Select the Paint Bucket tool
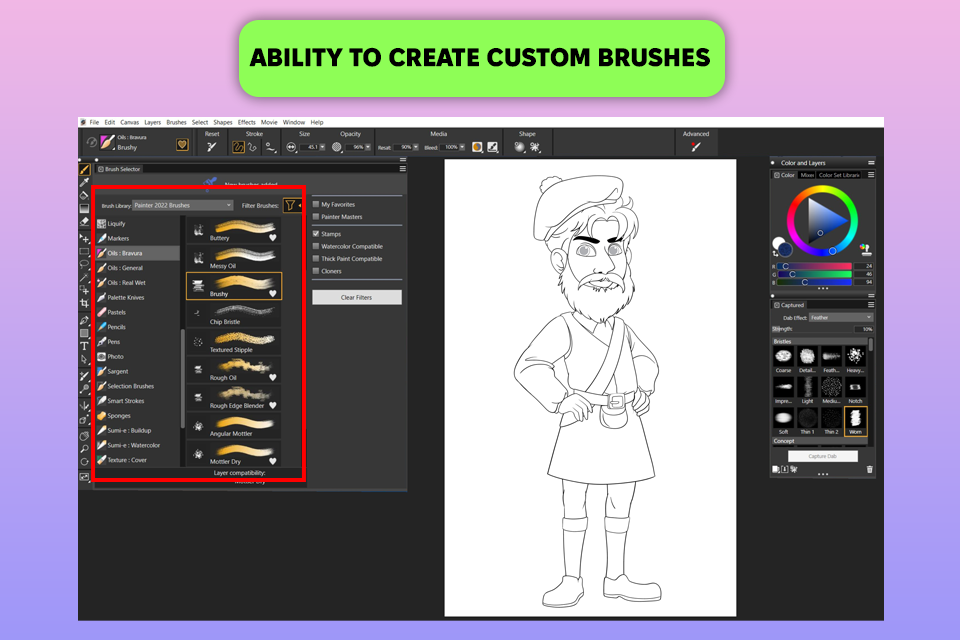Image resolution: width=960 pixels, height=640 pixels. (x=84, y=195)
